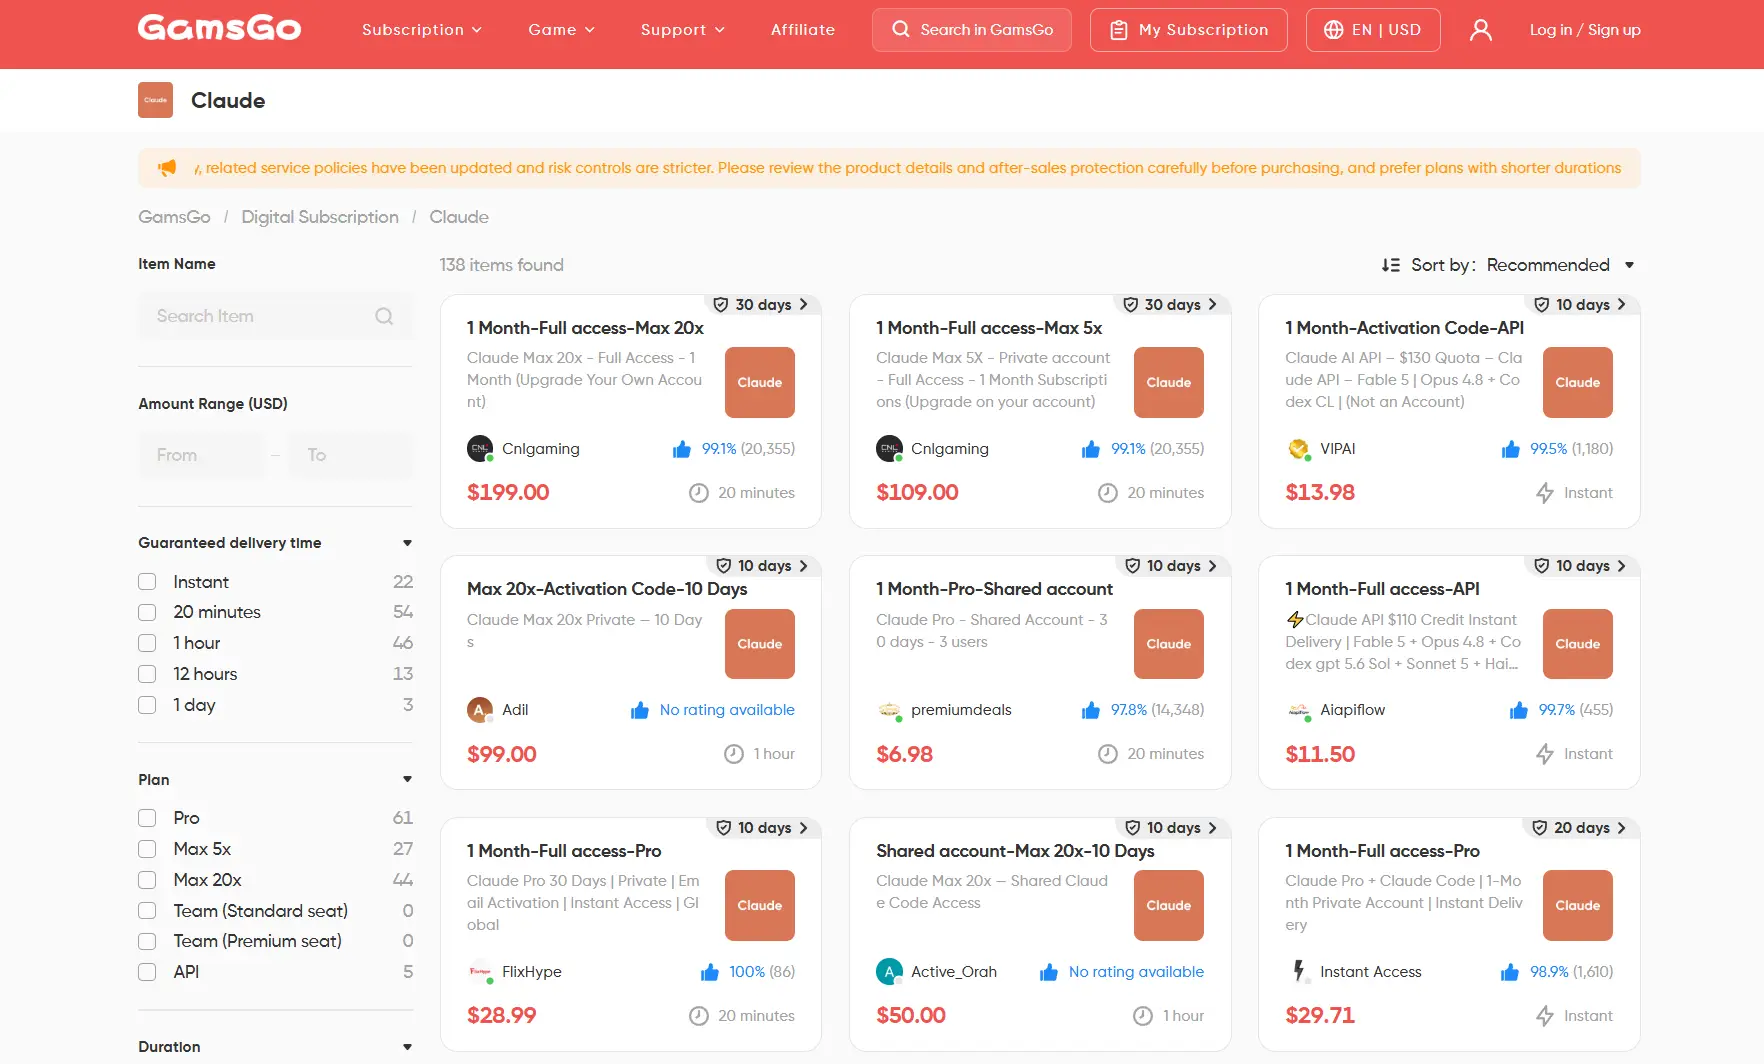Collapse the Duration filter section
Image resolution: width=1764 pixels, height=1064 pixels.
tap(407, 1047)
